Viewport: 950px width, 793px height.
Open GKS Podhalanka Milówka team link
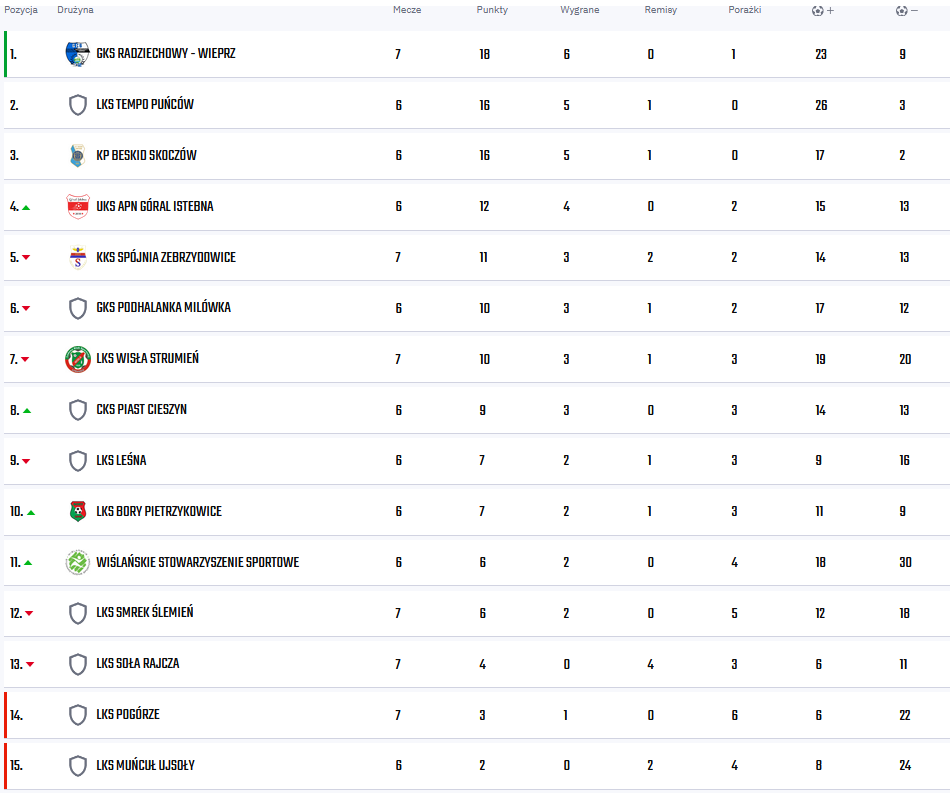(164, 308)
